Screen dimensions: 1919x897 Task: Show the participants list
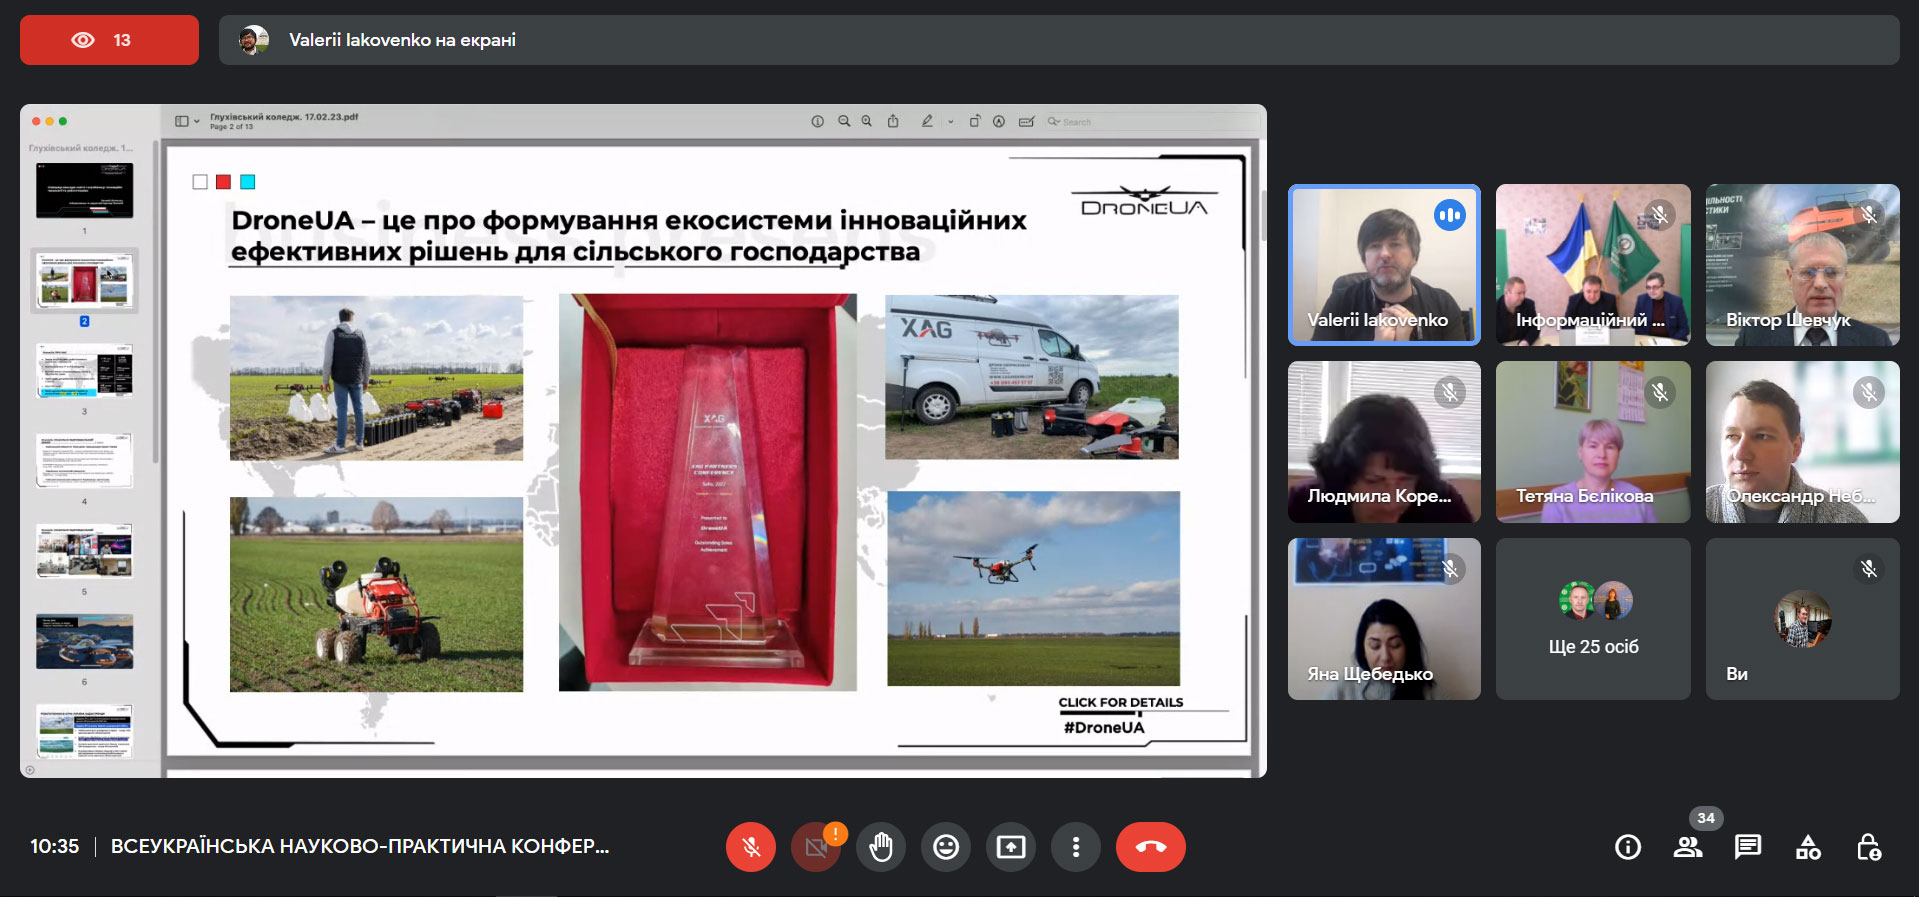1688,848
